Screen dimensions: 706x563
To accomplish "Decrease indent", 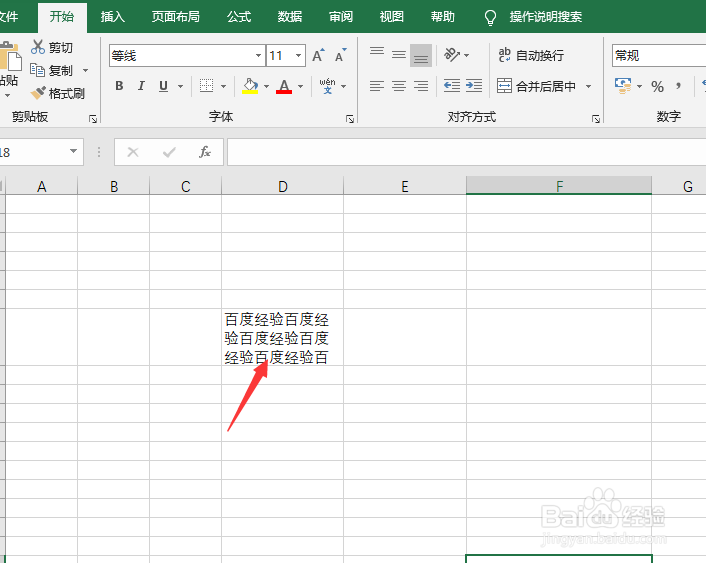I will point(452,86).
